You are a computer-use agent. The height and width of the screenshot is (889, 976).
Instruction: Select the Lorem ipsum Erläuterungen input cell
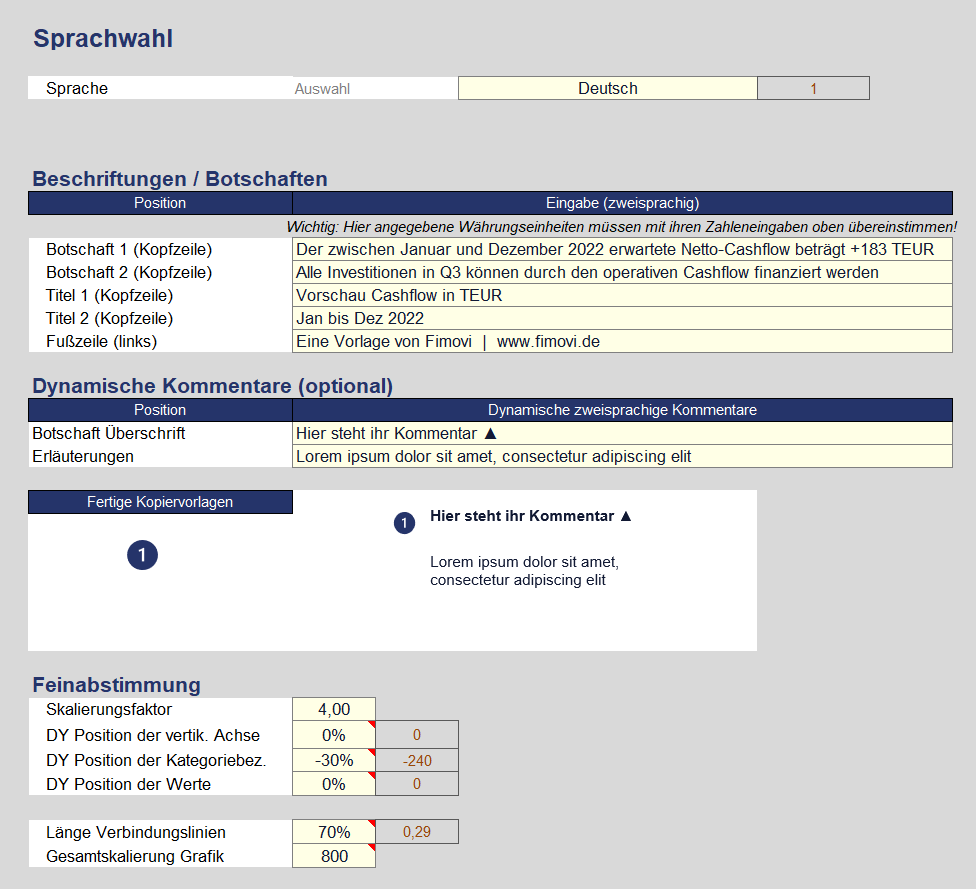point(622,456)
